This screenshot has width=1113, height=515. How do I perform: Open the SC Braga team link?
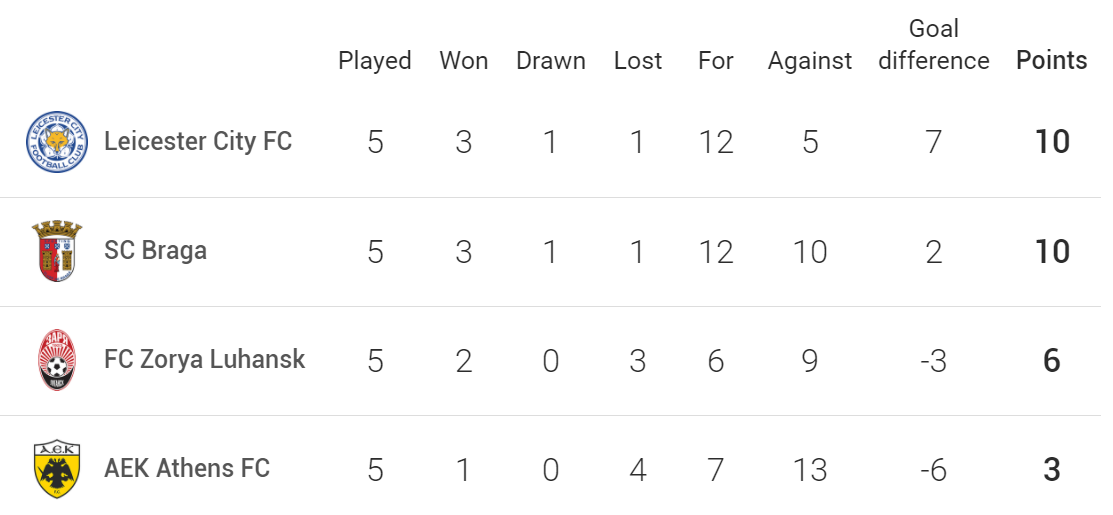pos(155,250)
